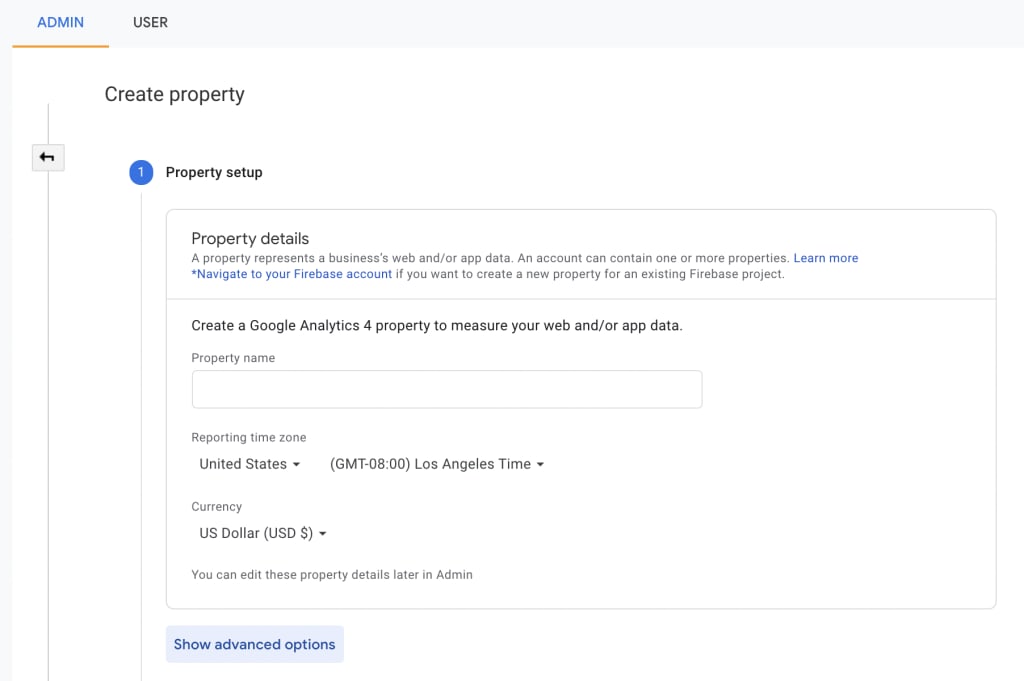Image resolution: width=1024 pixels, height=681 pixels.
Task: Open the Los Angeles Time zone dropdown
Action: pyautogui.click(x=437, y=464)
